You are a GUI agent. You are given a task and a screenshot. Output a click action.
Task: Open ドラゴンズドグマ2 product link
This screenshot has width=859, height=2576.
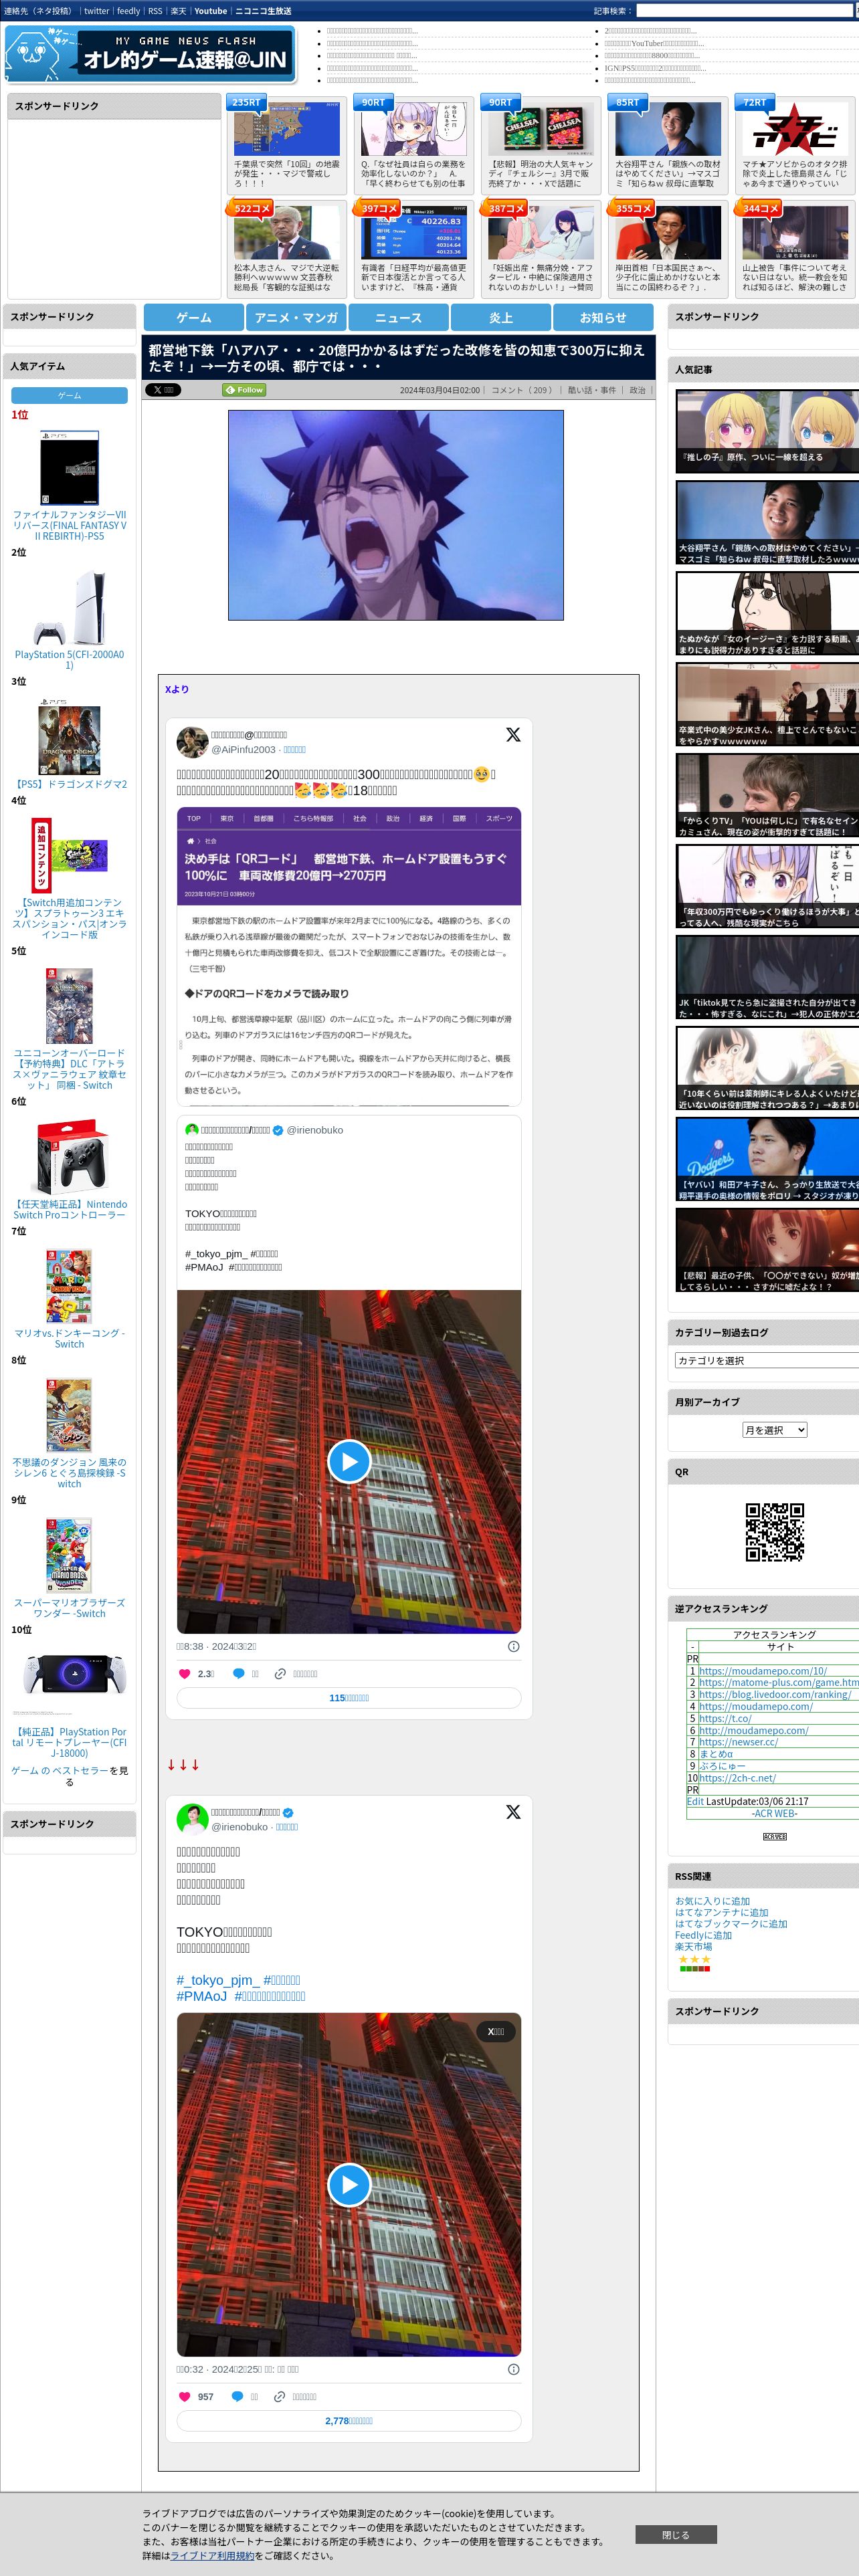[x=69, y=784]
